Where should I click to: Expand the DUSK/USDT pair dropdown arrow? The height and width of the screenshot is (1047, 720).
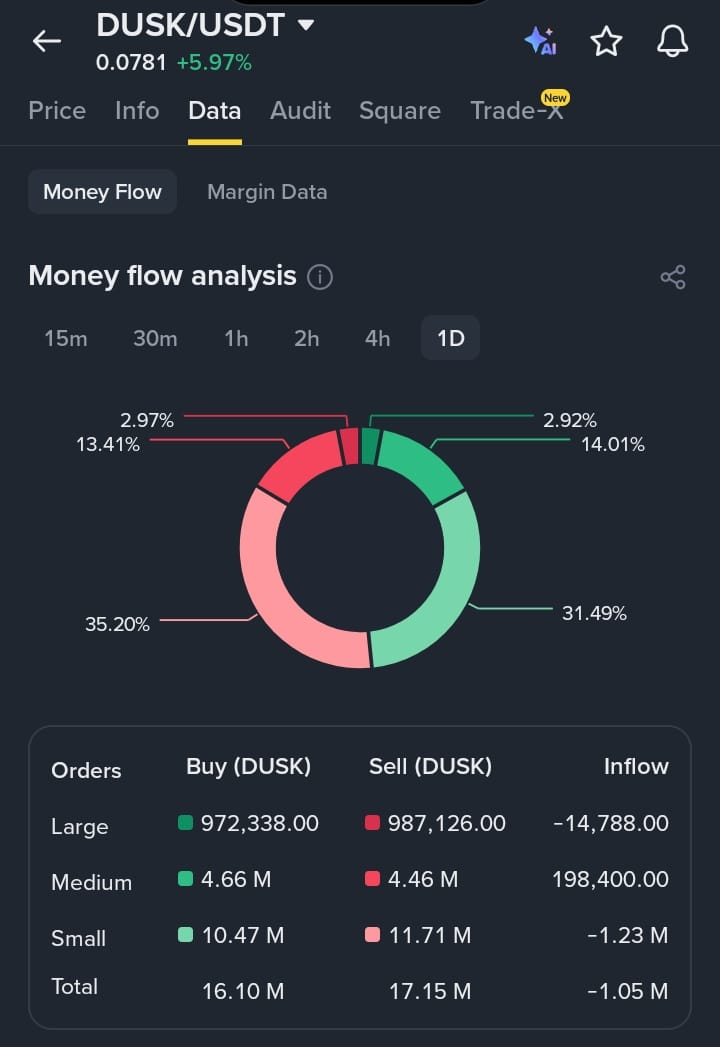point(306,25)
